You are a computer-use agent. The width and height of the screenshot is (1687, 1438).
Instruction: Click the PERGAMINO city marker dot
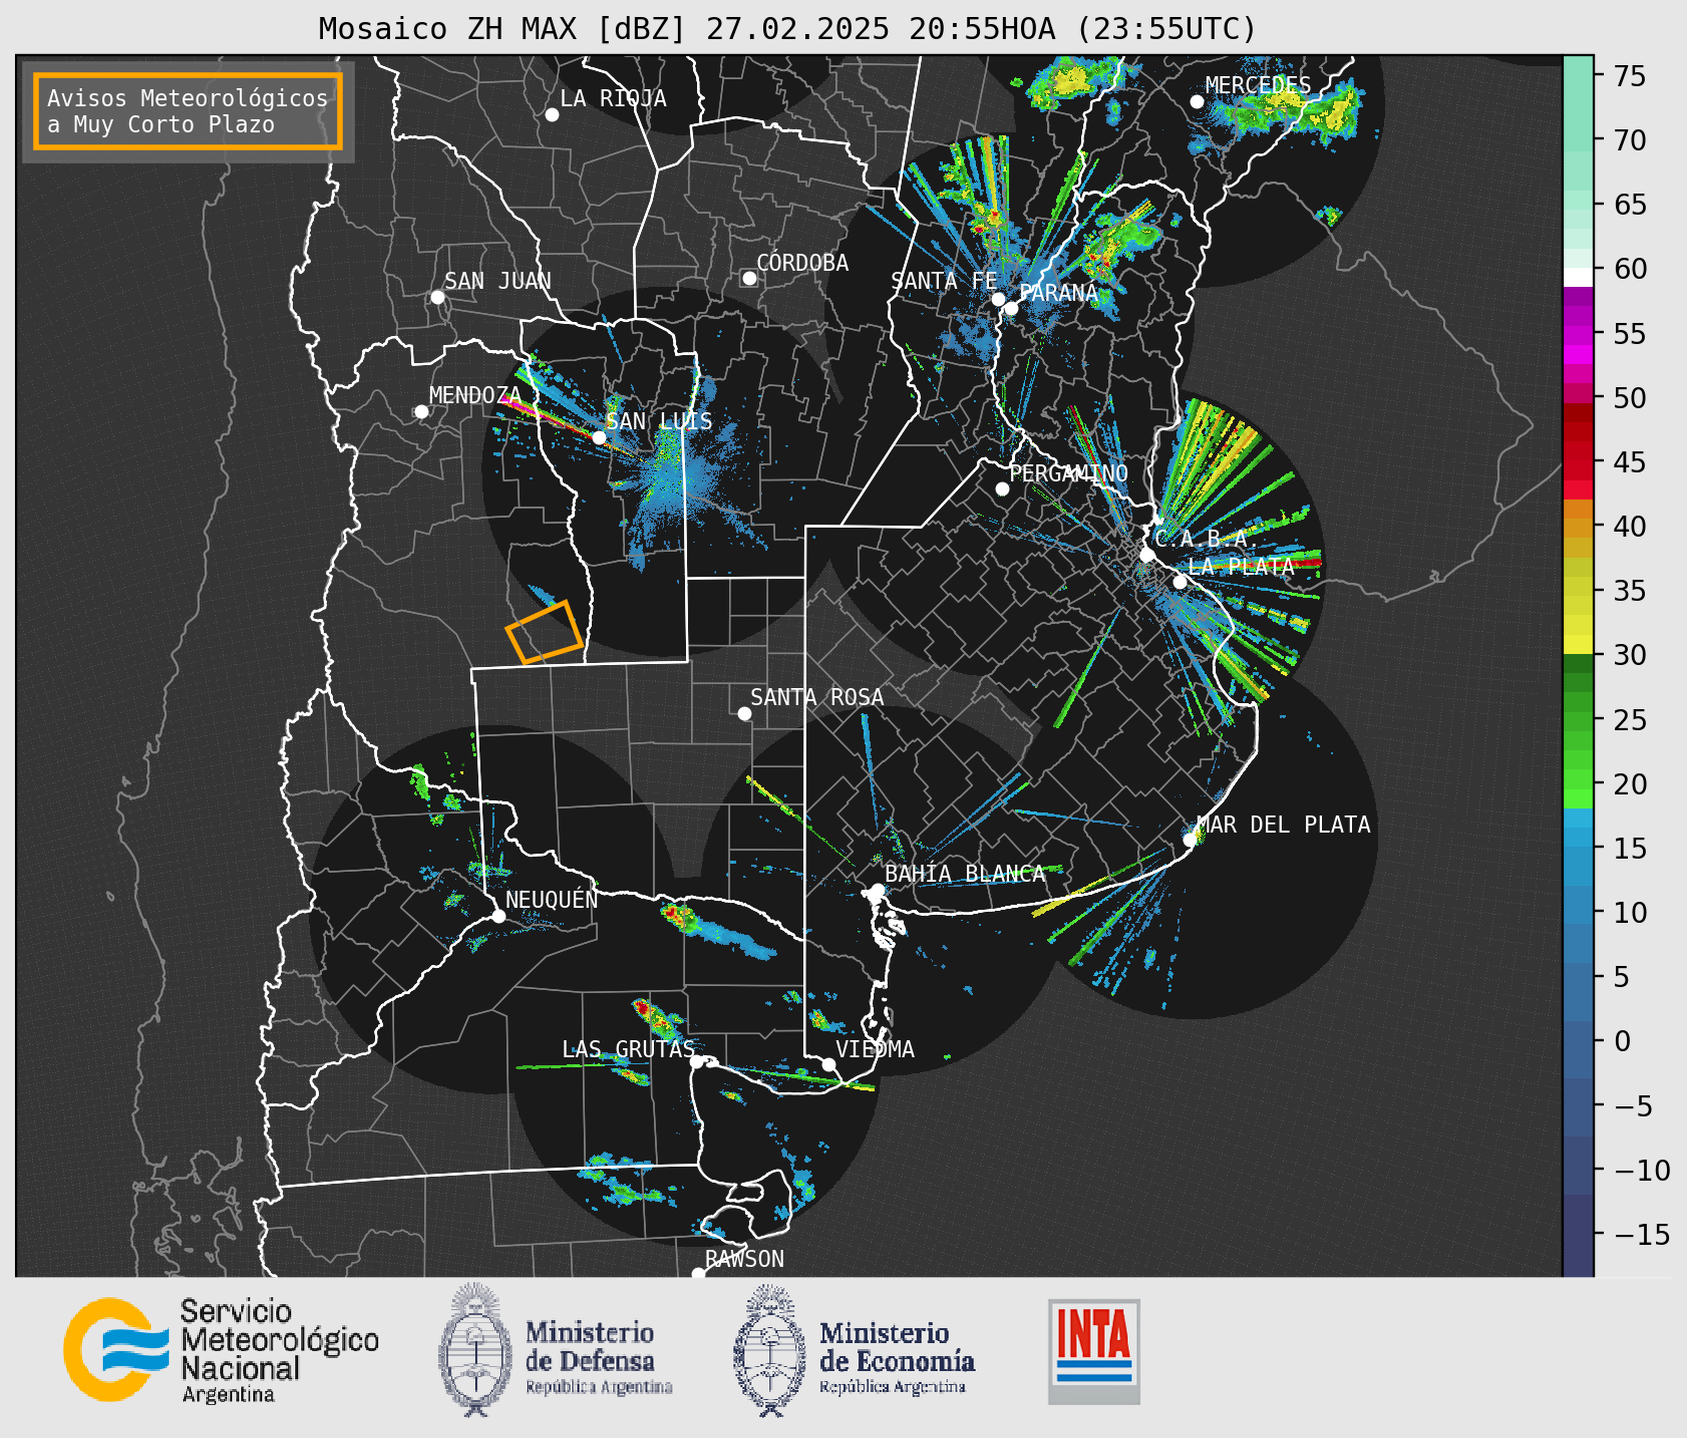(1002, 489)
